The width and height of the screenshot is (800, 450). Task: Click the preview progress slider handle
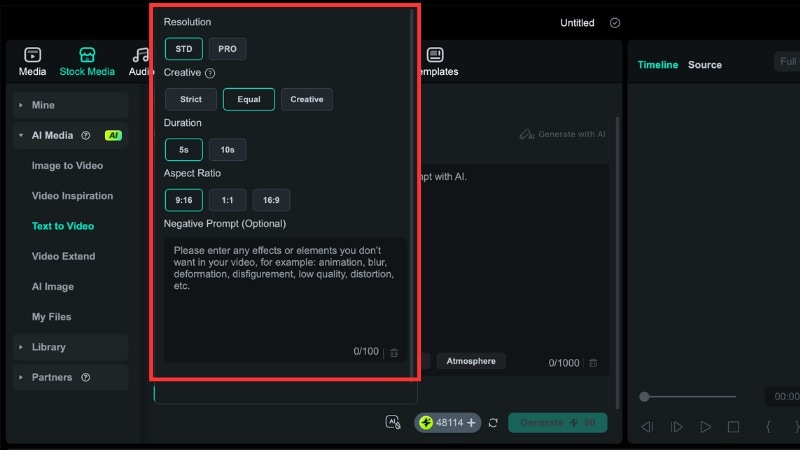pyautogui.click(x=644, y=396)
